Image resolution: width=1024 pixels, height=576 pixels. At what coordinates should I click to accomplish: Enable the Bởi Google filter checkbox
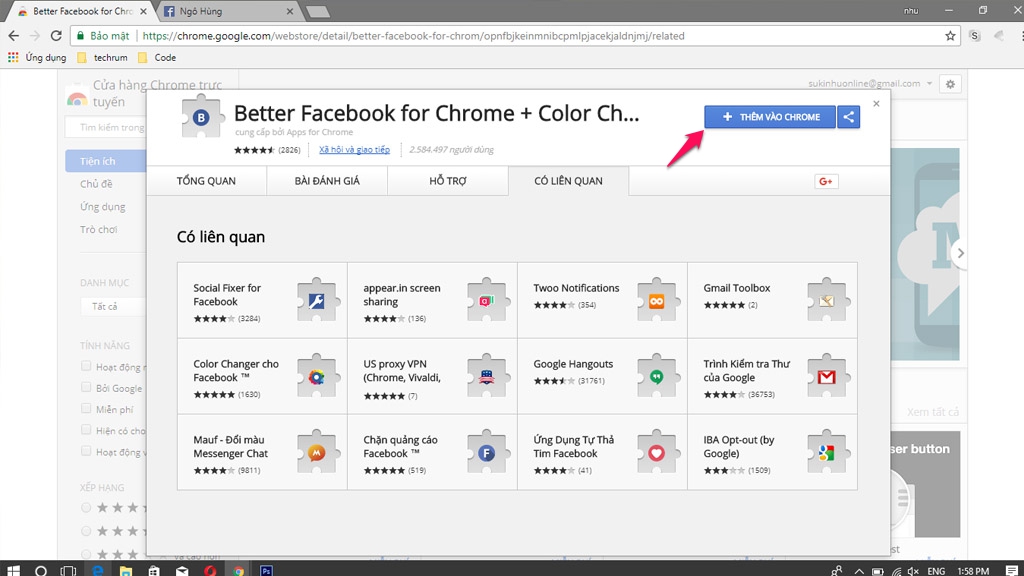86,387
